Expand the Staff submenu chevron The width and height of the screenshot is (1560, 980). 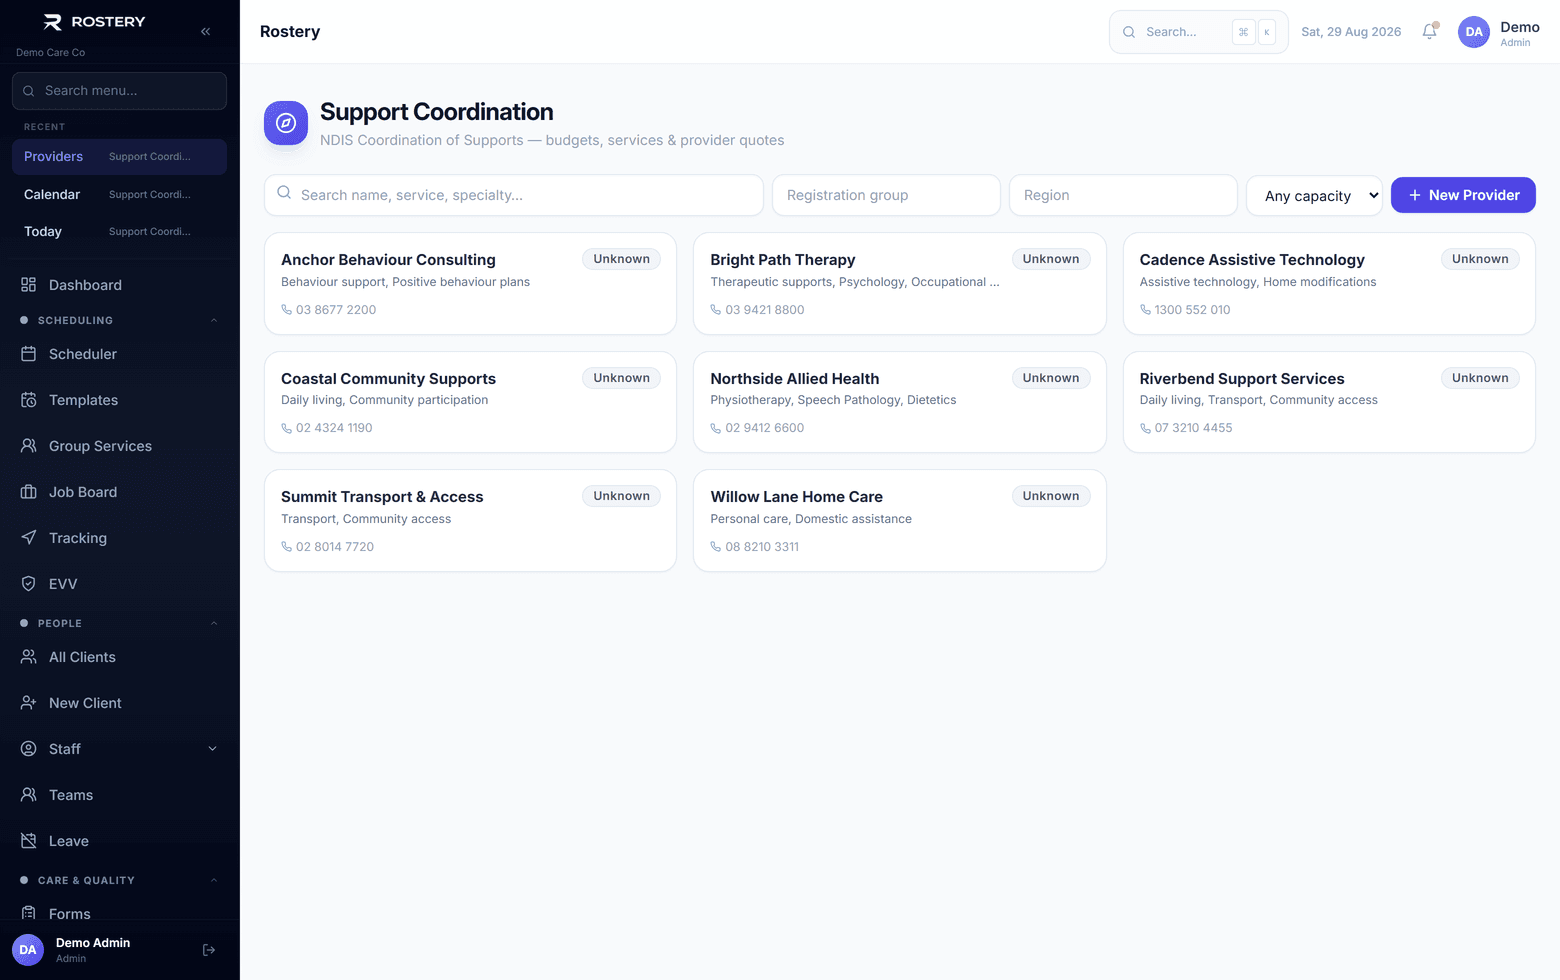(x=212, y=749)
